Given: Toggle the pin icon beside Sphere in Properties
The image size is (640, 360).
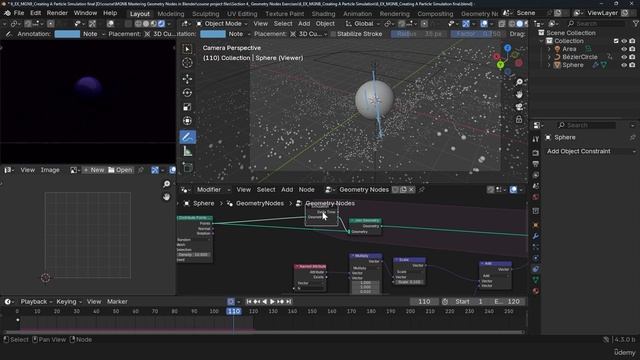Looking at the screenshot, I should [x=632, y=138].
